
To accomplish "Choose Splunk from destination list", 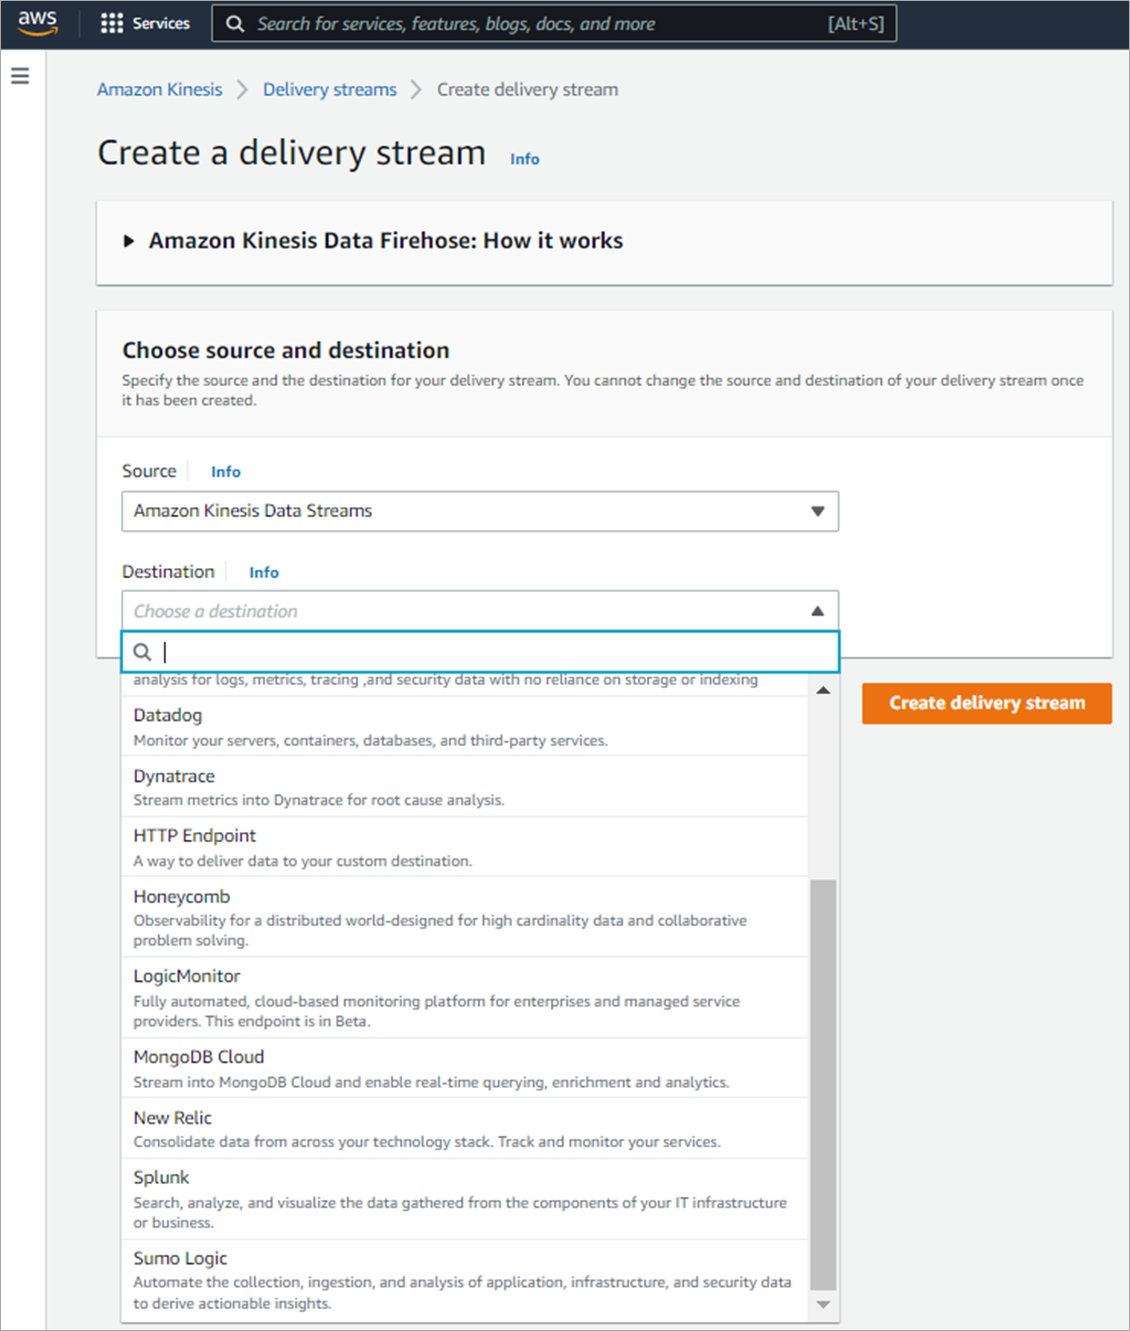I will 465,1199.
